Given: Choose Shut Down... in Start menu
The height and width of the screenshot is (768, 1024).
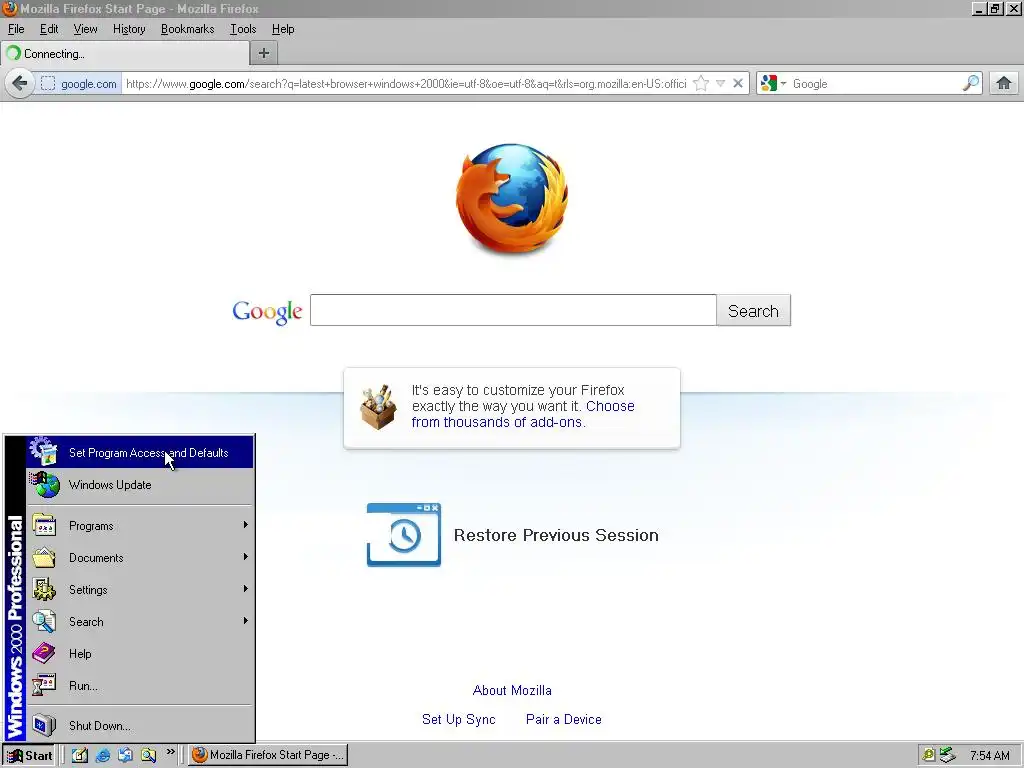Looking at the screenshot, I should (x=140, y=726).
